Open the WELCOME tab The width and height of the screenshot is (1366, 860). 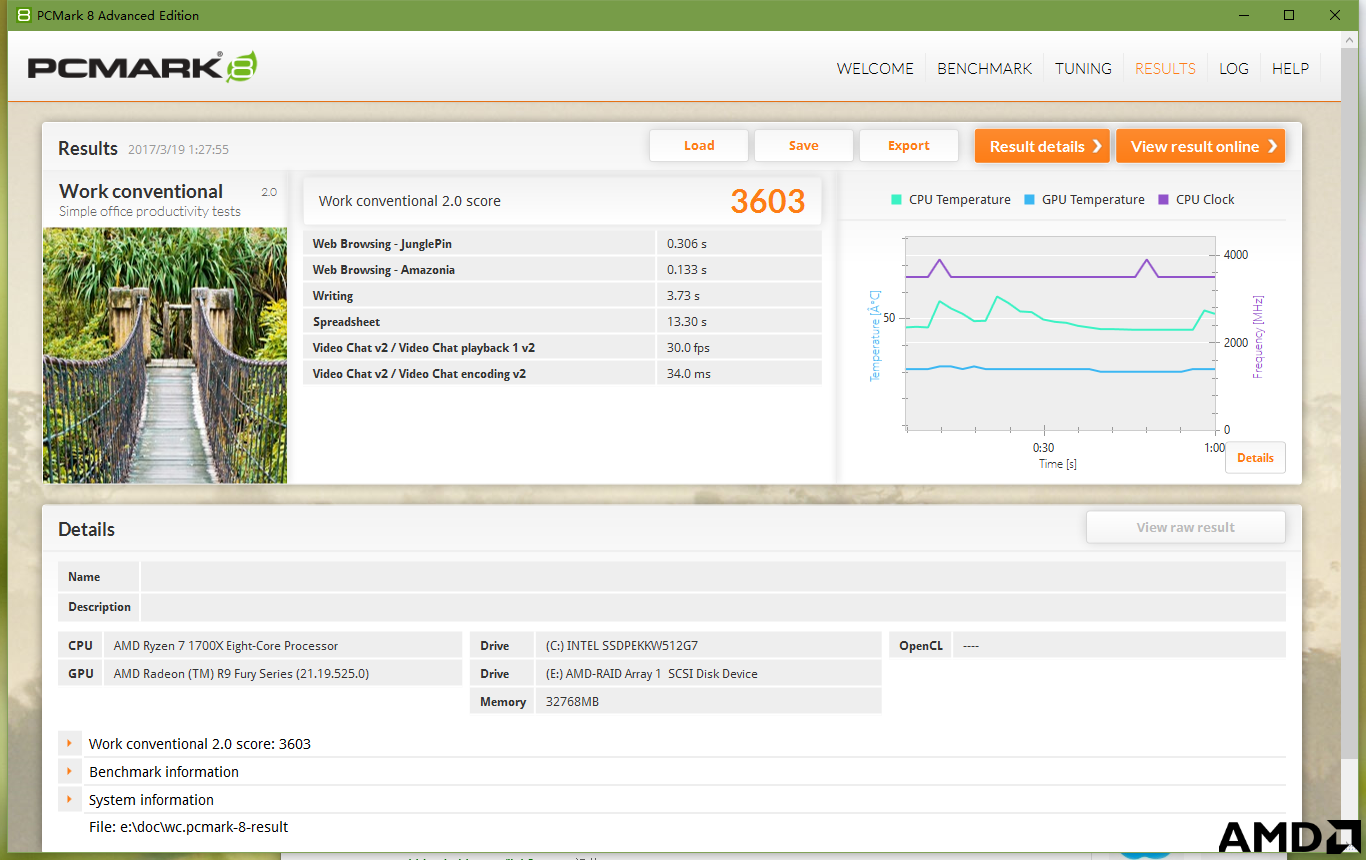pos(875,69)
